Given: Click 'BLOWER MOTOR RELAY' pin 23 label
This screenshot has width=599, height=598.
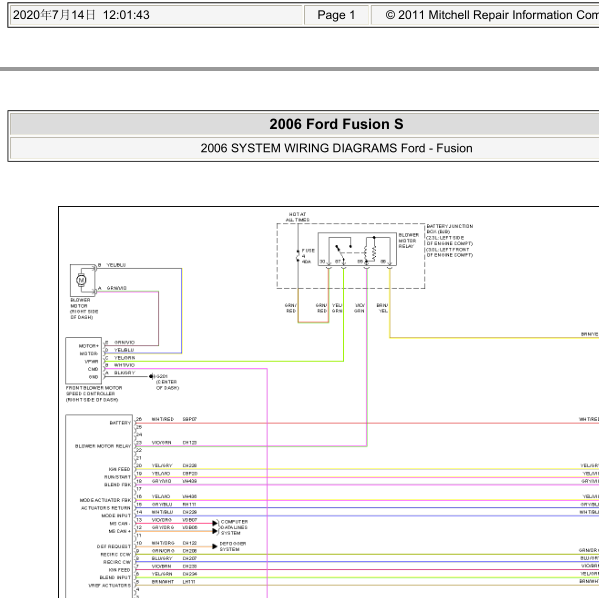Looking at the screenshot, I should [x=103, y=446].
